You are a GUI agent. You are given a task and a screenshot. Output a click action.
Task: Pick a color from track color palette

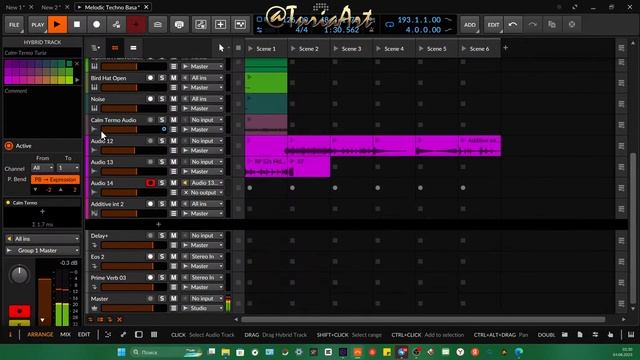click(38, 72)
